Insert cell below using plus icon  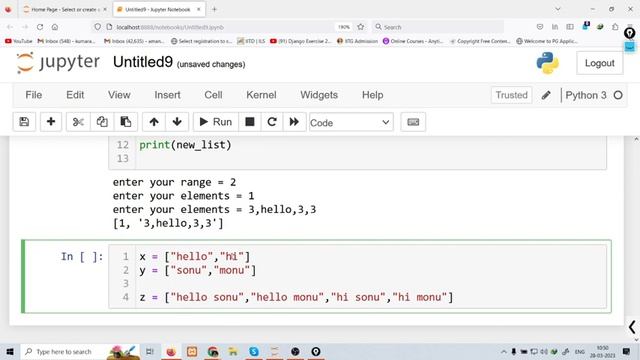coord(51,122)
